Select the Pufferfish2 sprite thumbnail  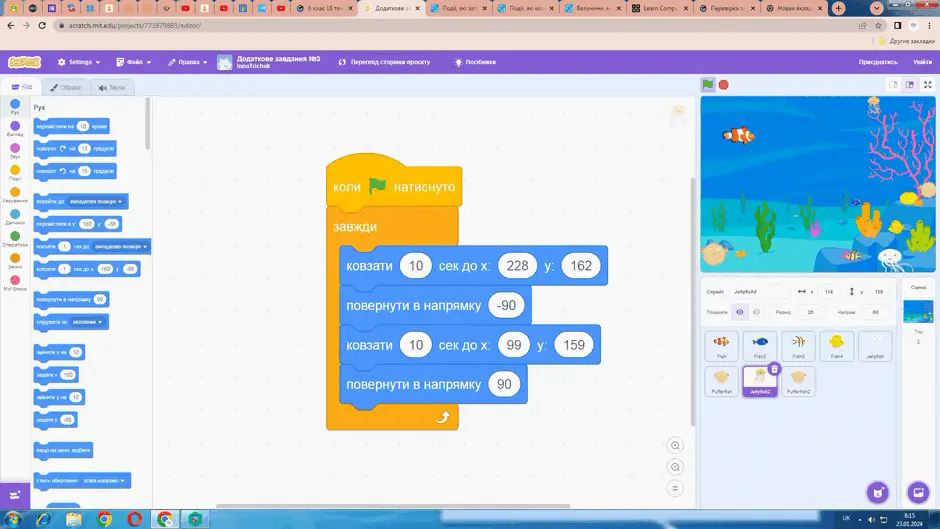[798, 381]
